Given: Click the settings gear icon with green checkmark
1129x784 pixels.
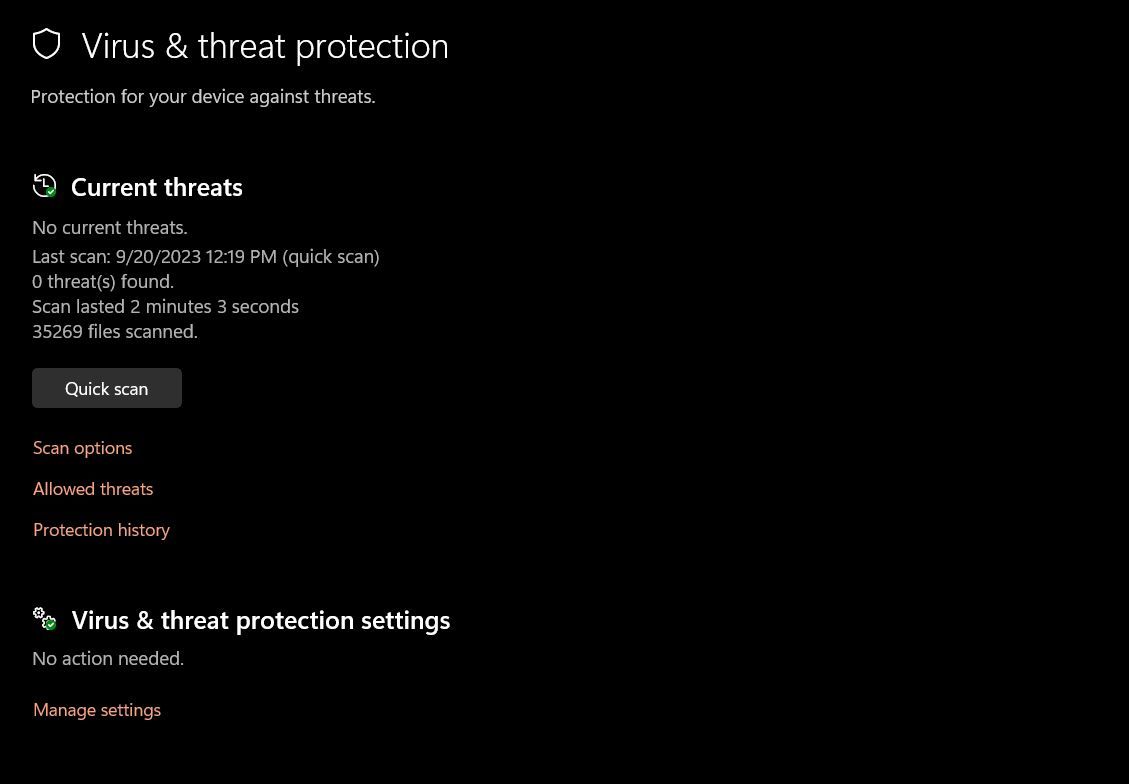Looking at the screenshot, I should pos(44,619).
